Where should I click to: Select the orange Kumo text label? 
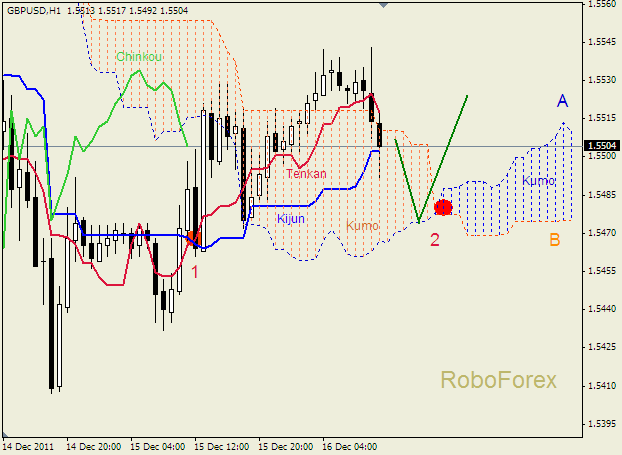(362, 226)
